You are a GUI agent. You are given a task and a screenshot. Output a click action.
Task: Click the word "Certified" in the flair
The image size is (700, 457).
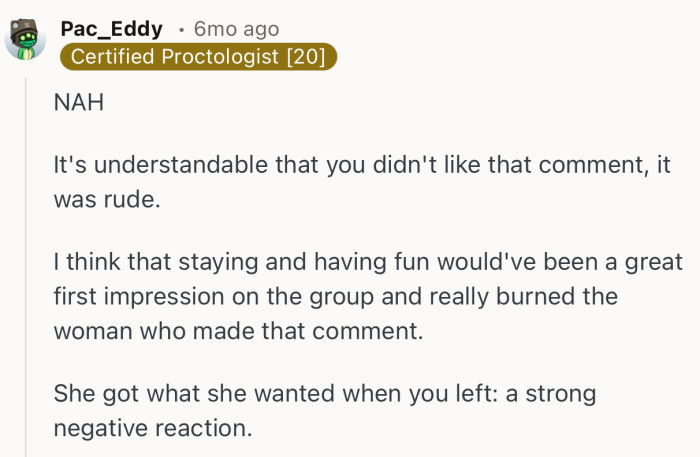[114, 57]
